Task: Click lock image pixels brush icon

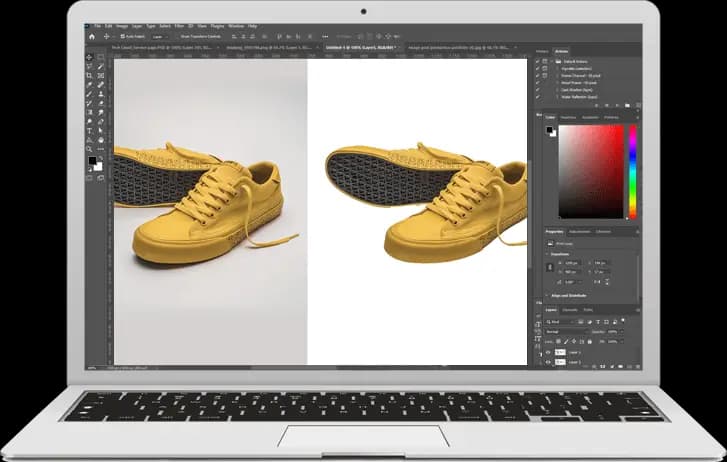Action: click(x=566, y=341)
